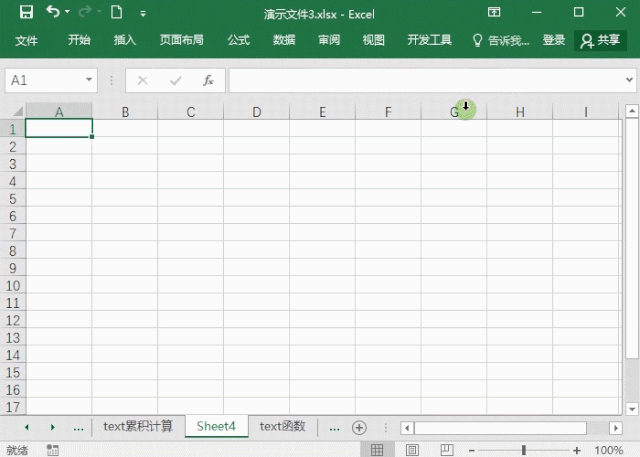Create a new workbook with the page icon
This screenshot has height=457, width=640.
(116, 12)
